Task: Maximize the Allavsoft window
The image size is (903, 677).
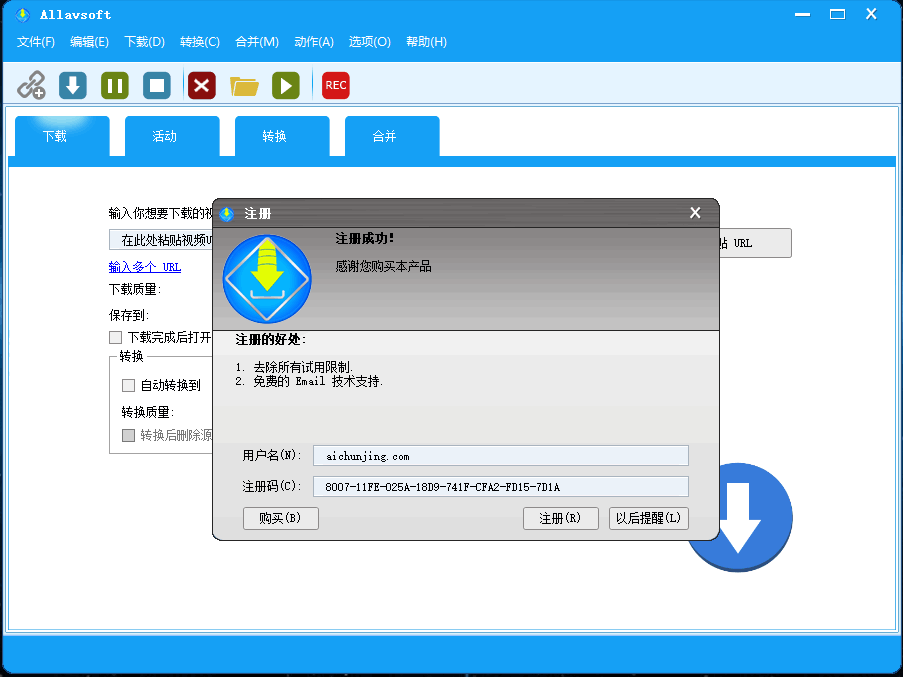Action: coord(837,14)
